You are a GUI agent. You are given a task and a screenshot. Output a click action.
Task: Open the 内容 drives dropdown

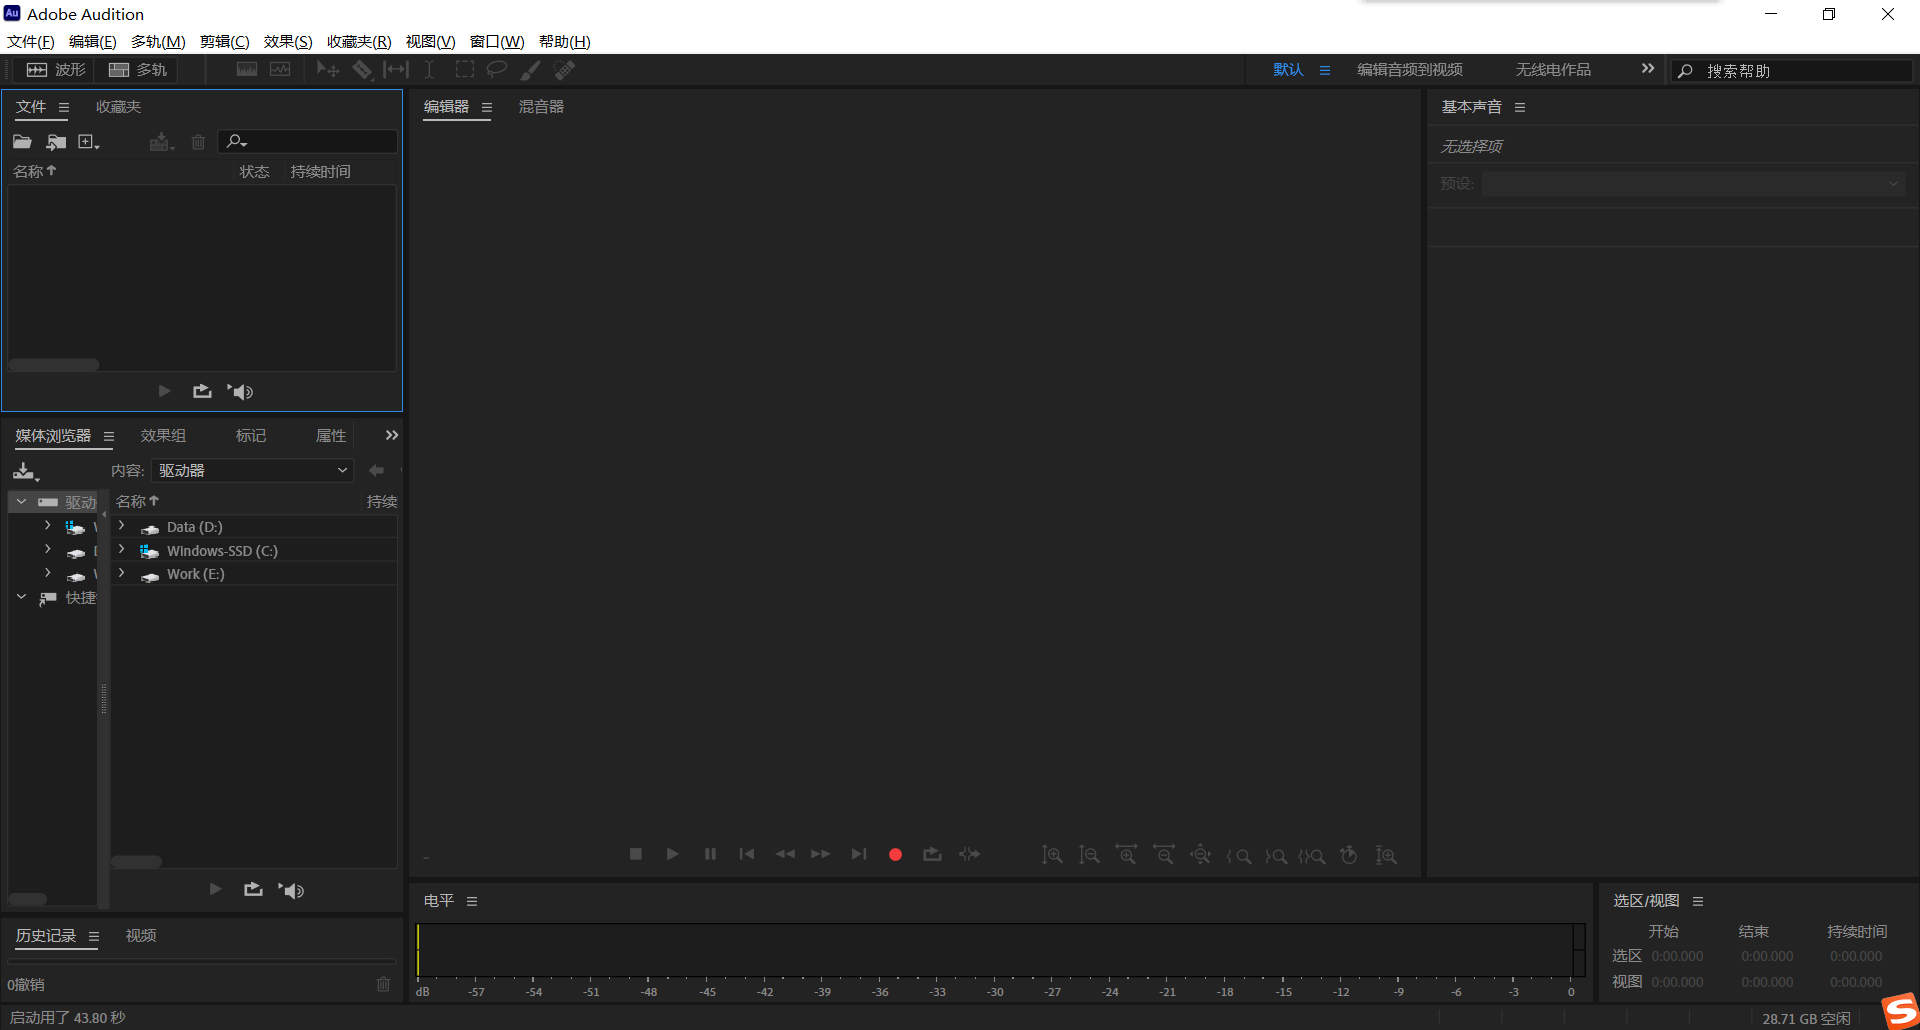[x=252, y=470]
